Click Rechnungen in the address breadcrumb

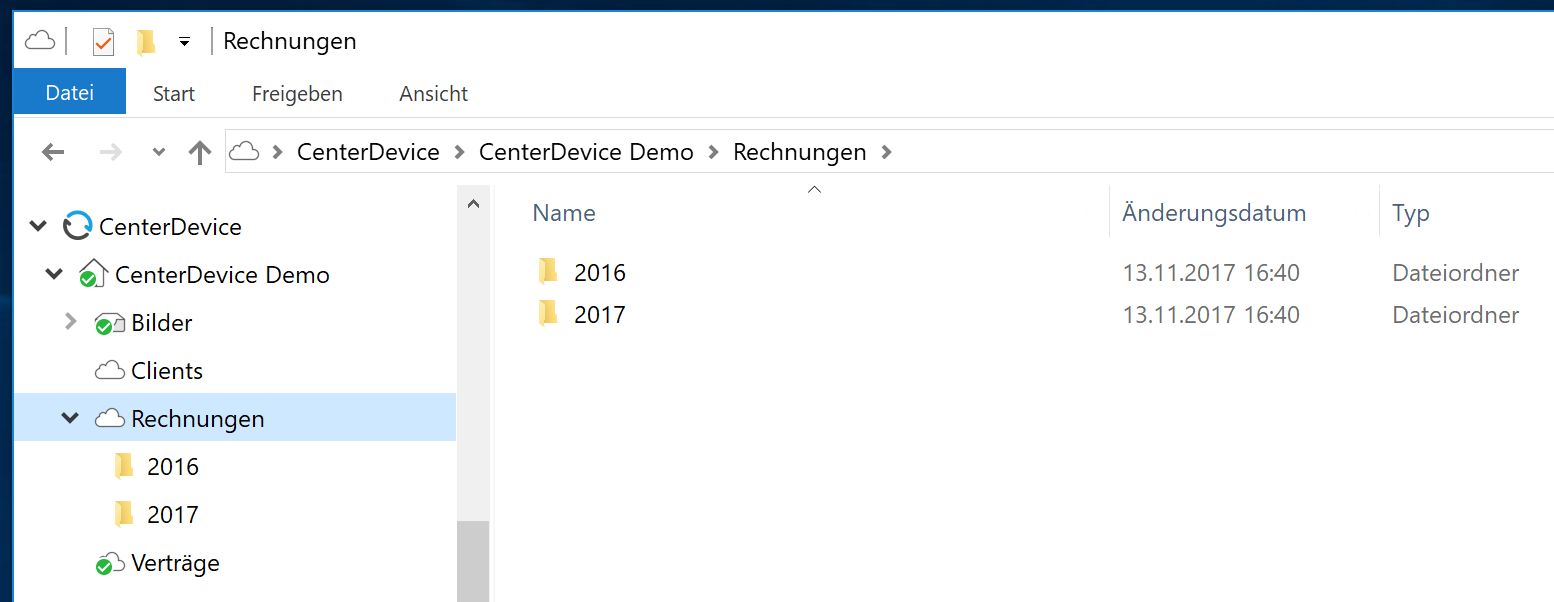coord(800,152)
